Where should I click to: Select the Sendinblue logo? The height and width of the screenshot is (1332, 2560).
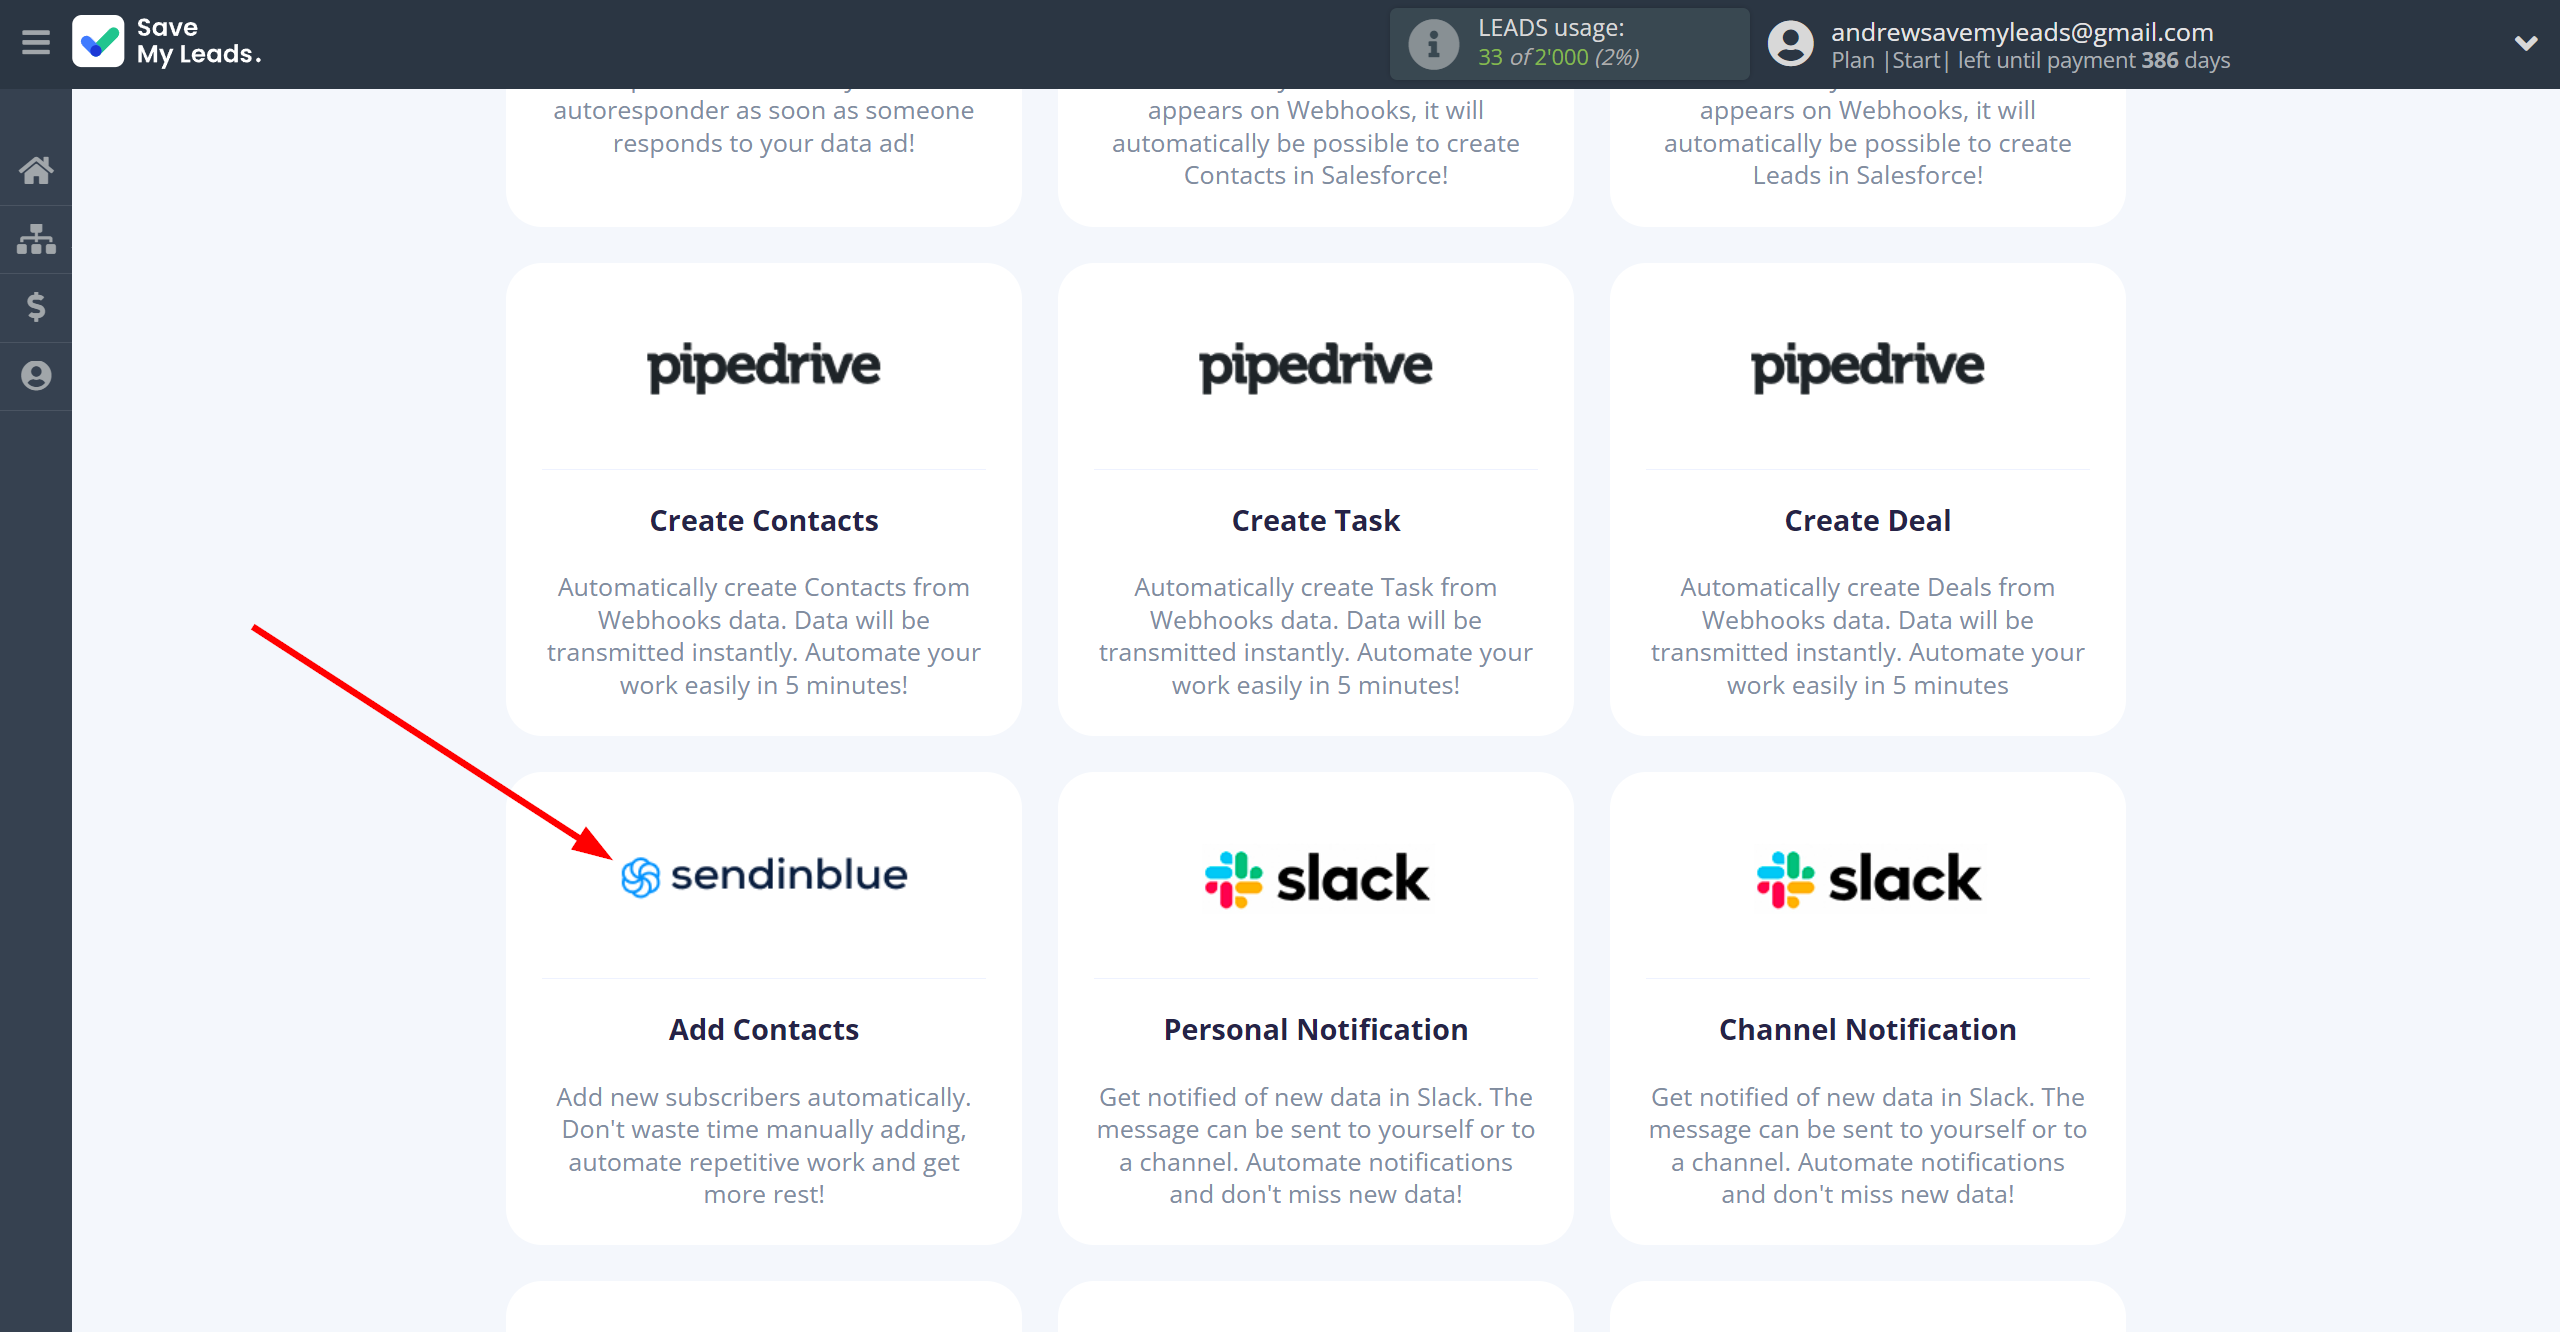(x=764, y=876)
